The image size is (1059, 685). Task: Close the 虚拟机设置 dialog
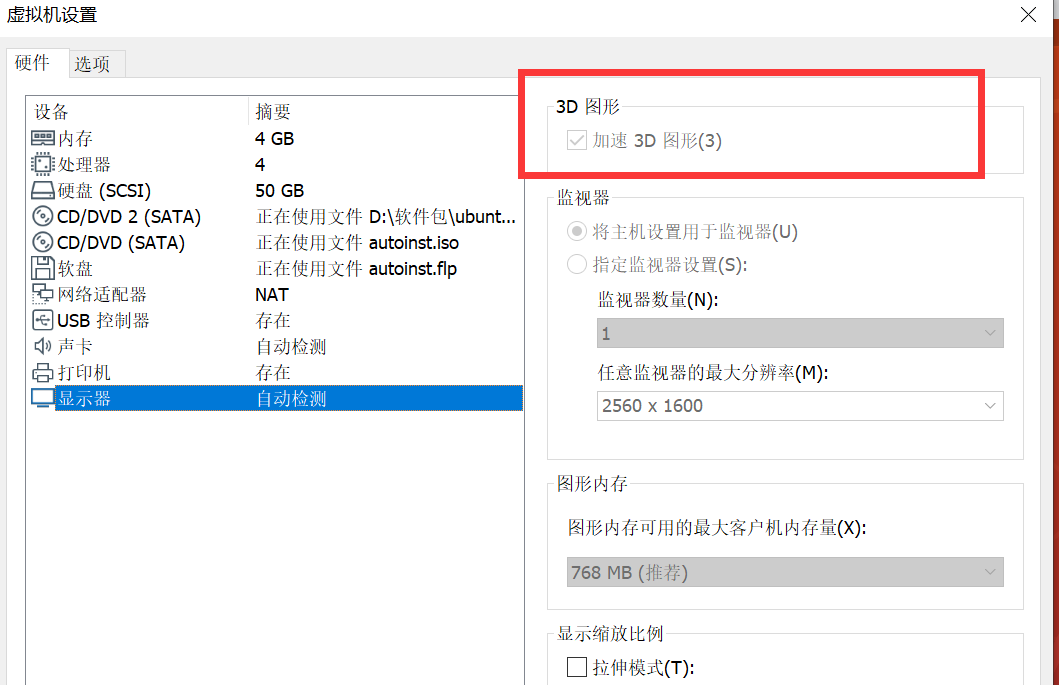[1028, 15]
